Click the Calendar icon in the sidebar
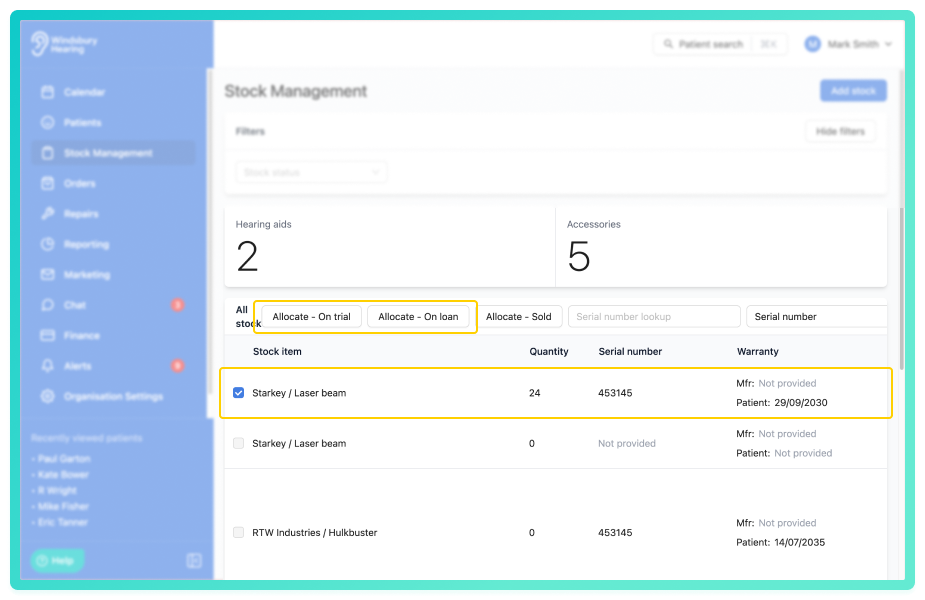This screenshot has width=925, height=600. coord(48,92)
